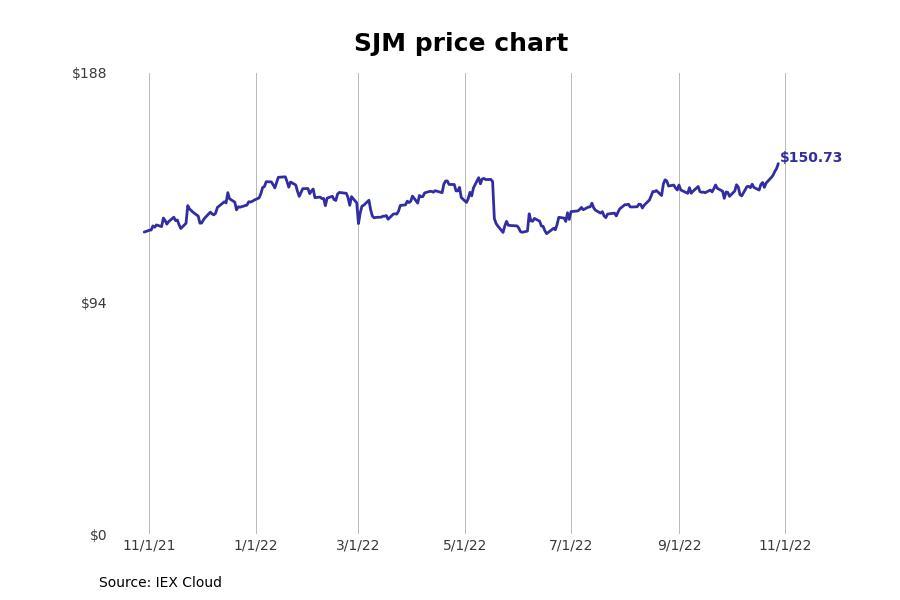Select the $150.73 latest price label
The height and width of the screenshot is (600, 900).
(810, 157)
